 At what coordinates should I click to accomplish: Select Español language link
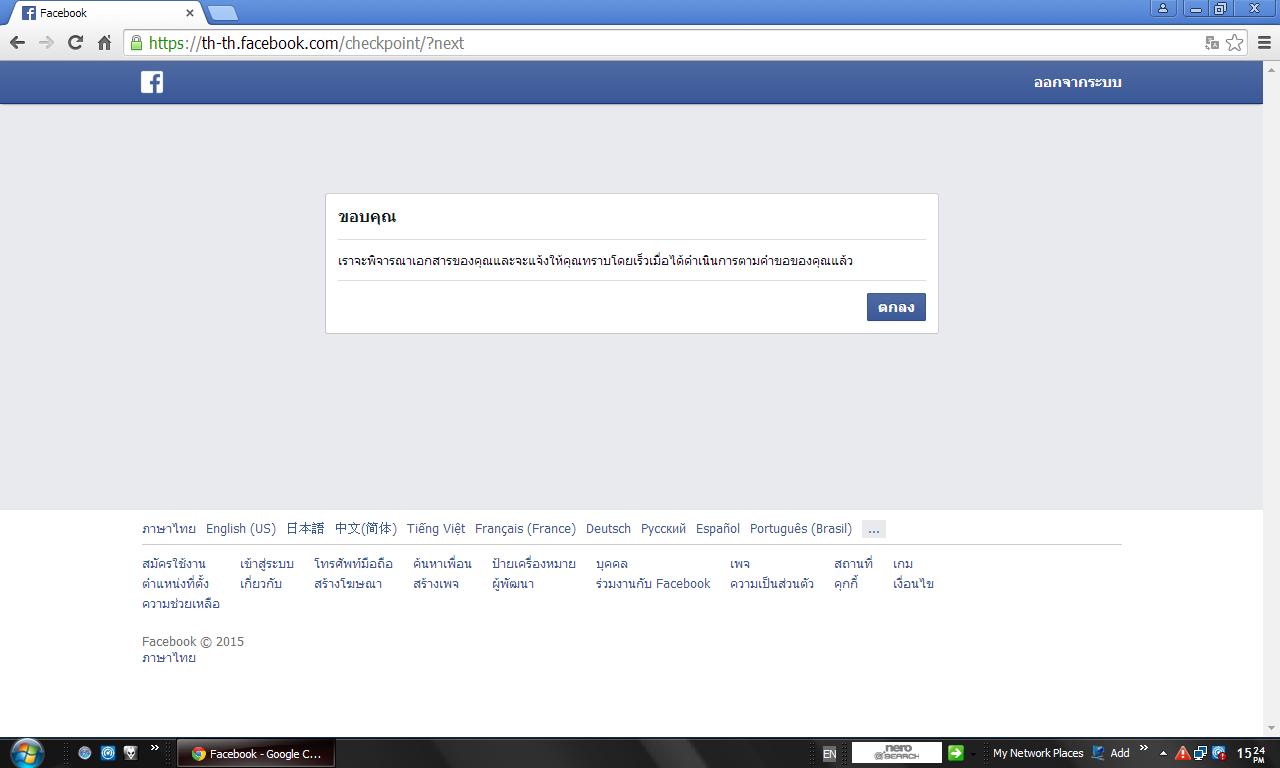tap(718, 529)
